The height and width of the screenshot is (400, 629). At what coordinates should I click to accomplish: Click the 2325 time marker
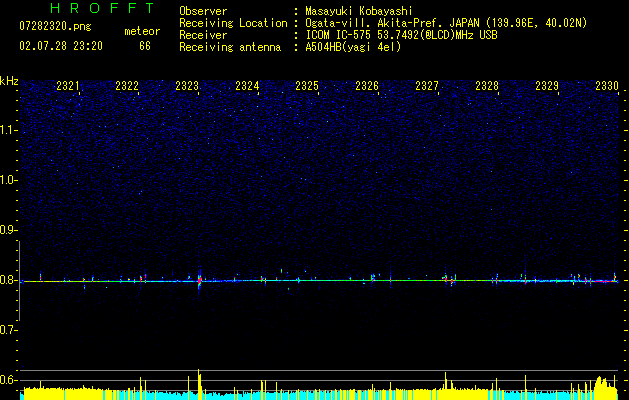[307, 86]
